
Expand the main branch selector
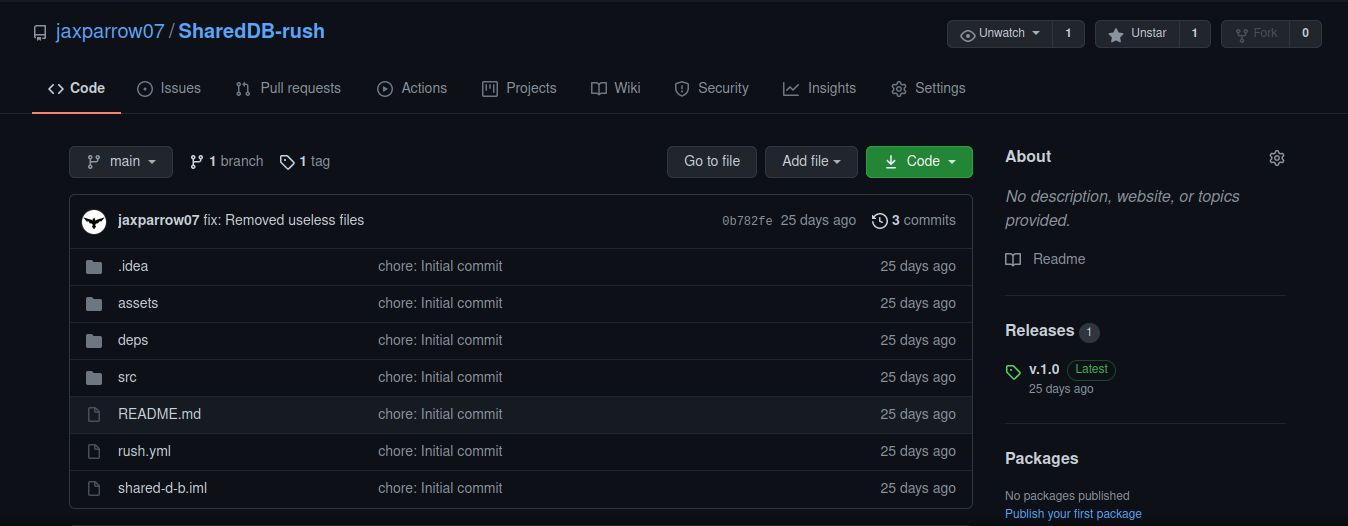(x=121, y=162)
